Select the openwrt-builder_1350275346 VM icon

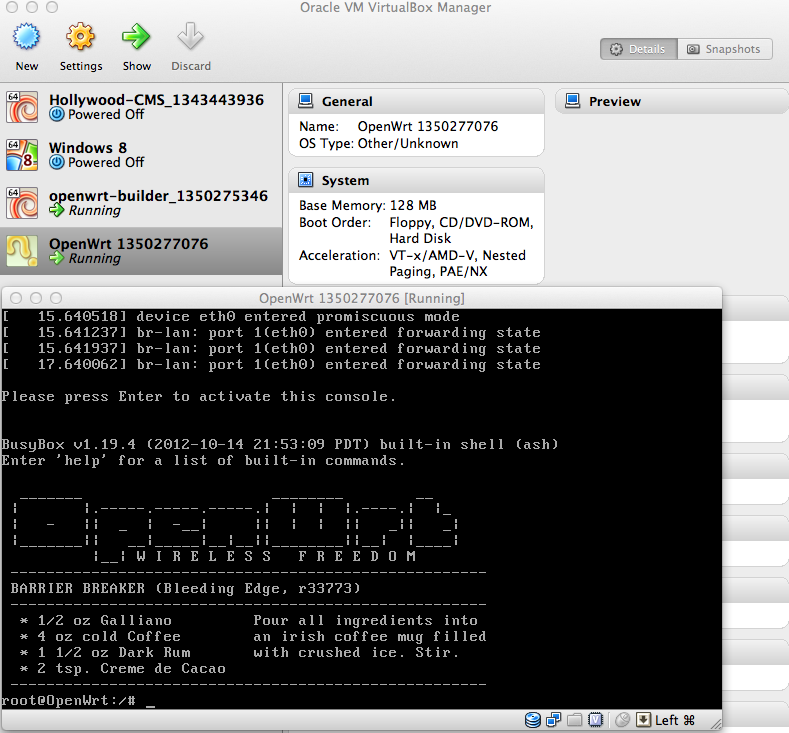[x=22, y=203]
